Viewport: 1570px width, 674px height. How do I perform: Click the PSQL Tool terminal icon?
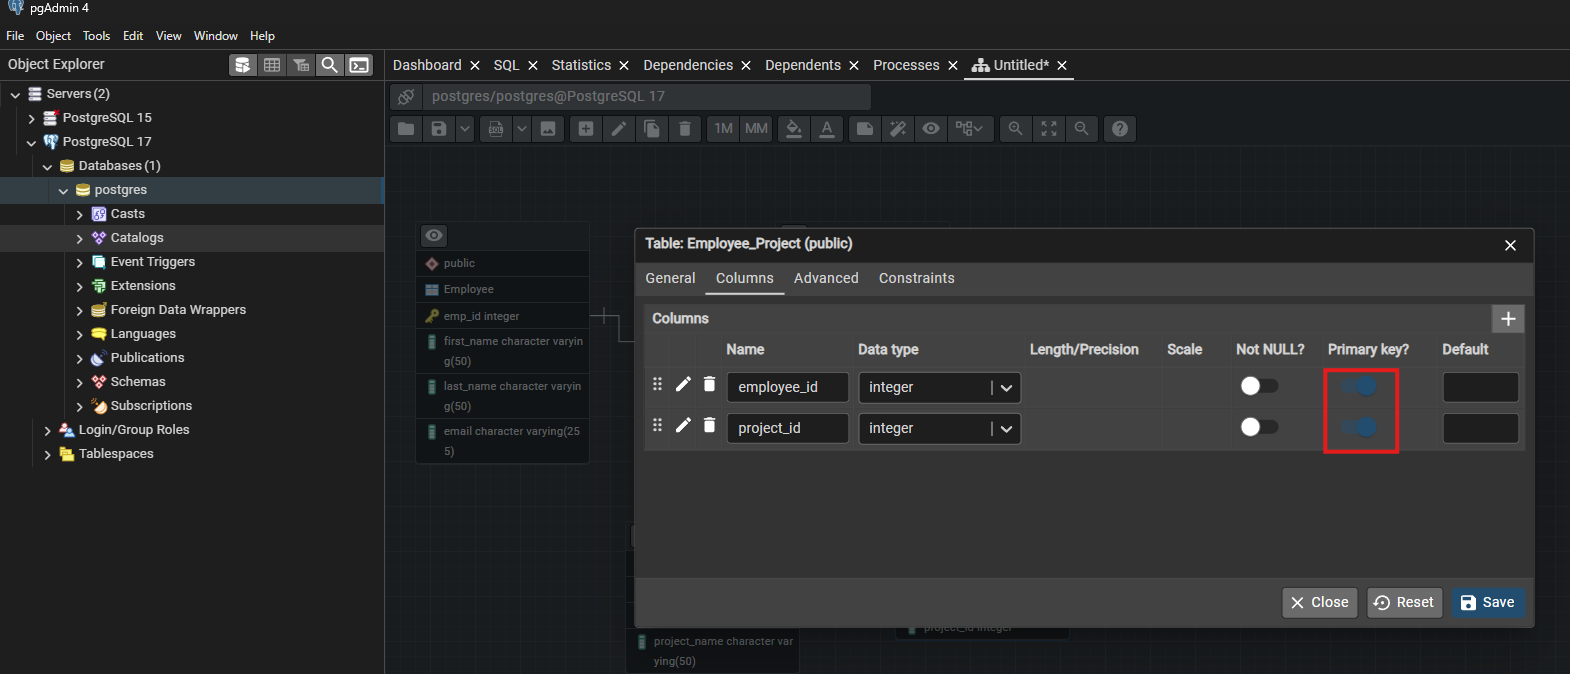point(359,65)
